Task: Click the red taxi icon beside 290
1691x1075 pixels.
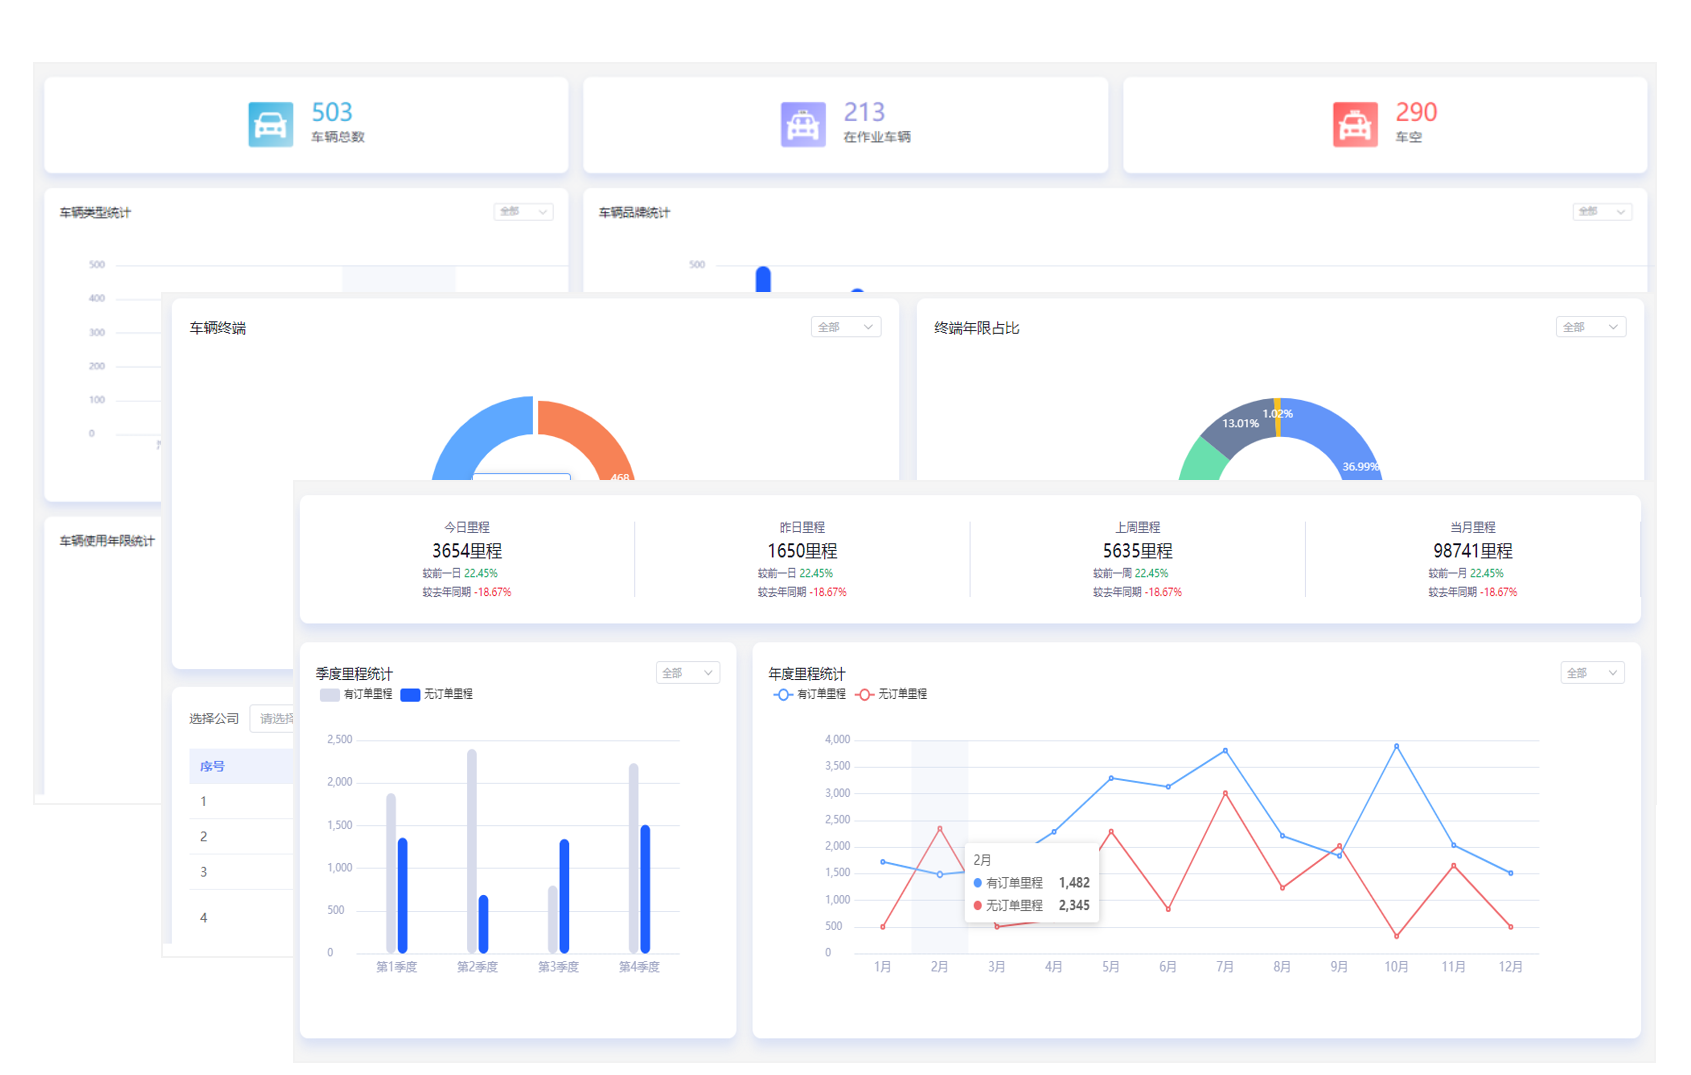Action: [1355, 125]
